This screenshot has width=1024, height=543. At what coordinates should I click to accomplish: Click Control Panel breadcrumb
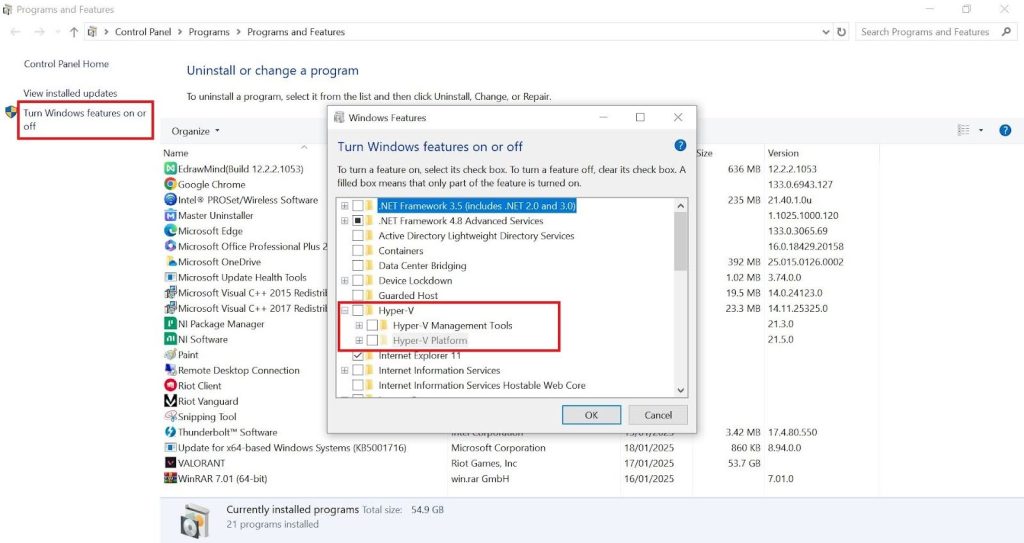click(143, 32)
